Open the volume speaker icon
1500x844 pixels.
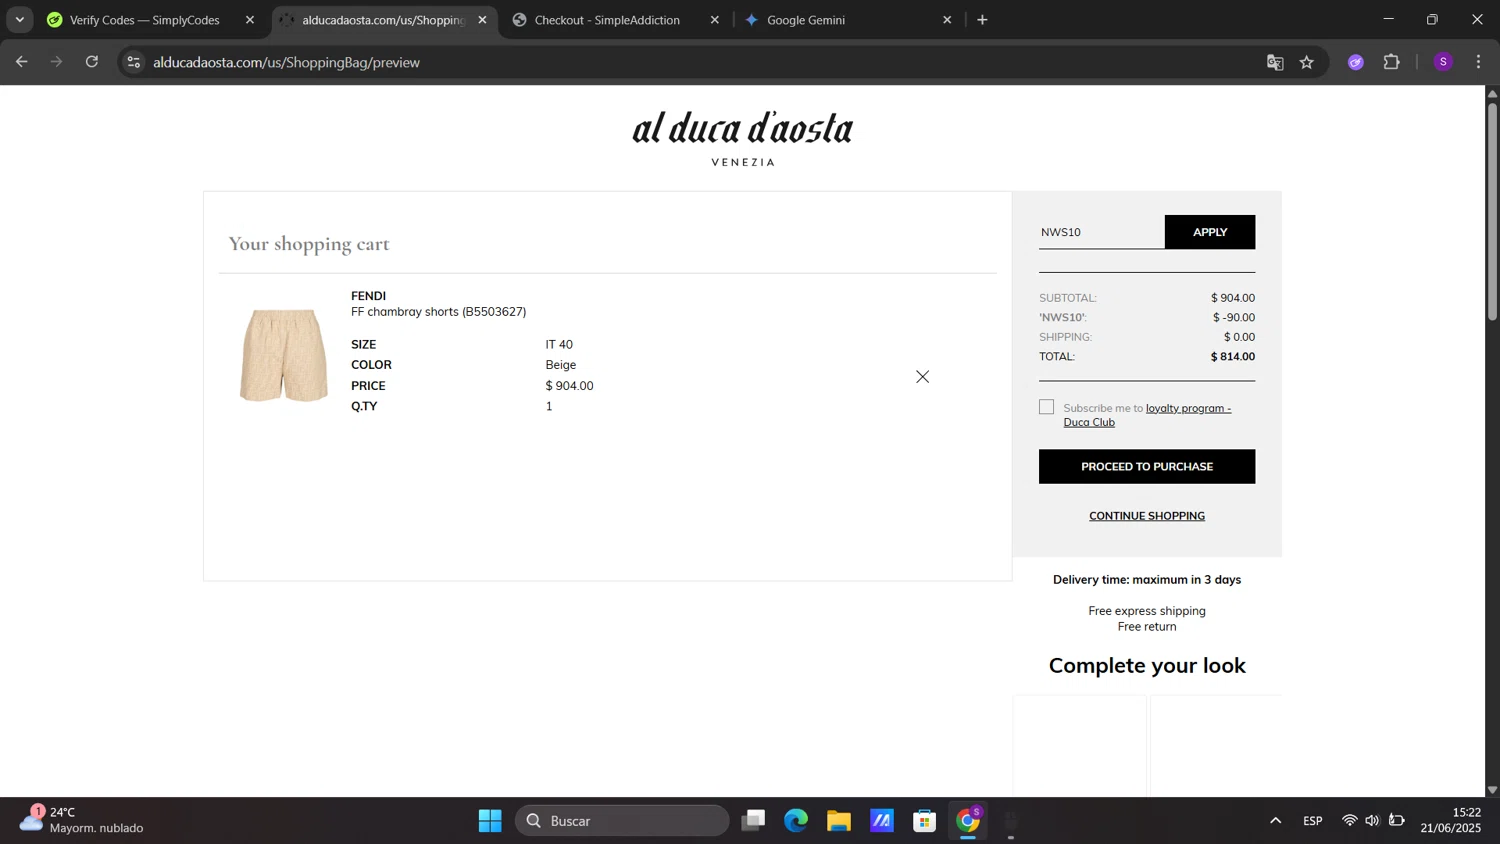tap(1372, 821)
